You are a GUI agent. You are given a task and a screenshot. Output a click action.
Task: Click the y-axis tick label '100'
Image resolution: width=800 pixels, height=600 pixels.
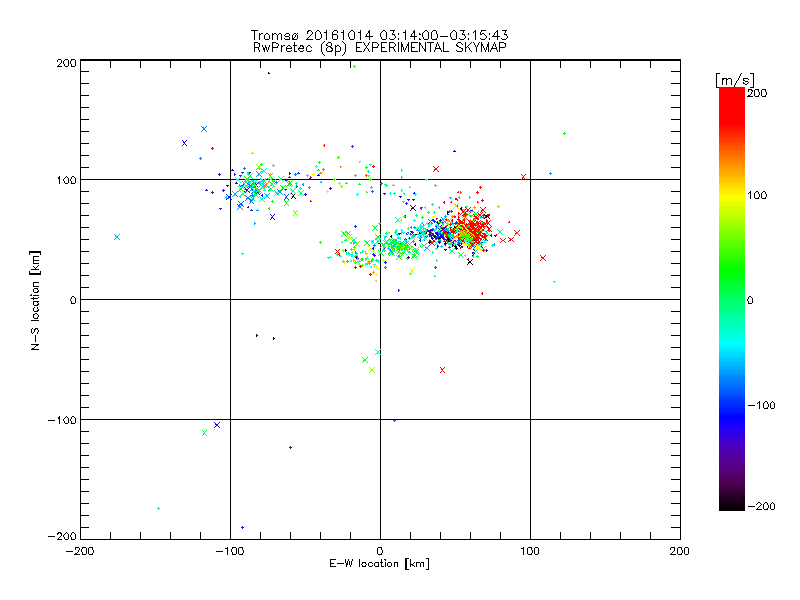point(66,180)
